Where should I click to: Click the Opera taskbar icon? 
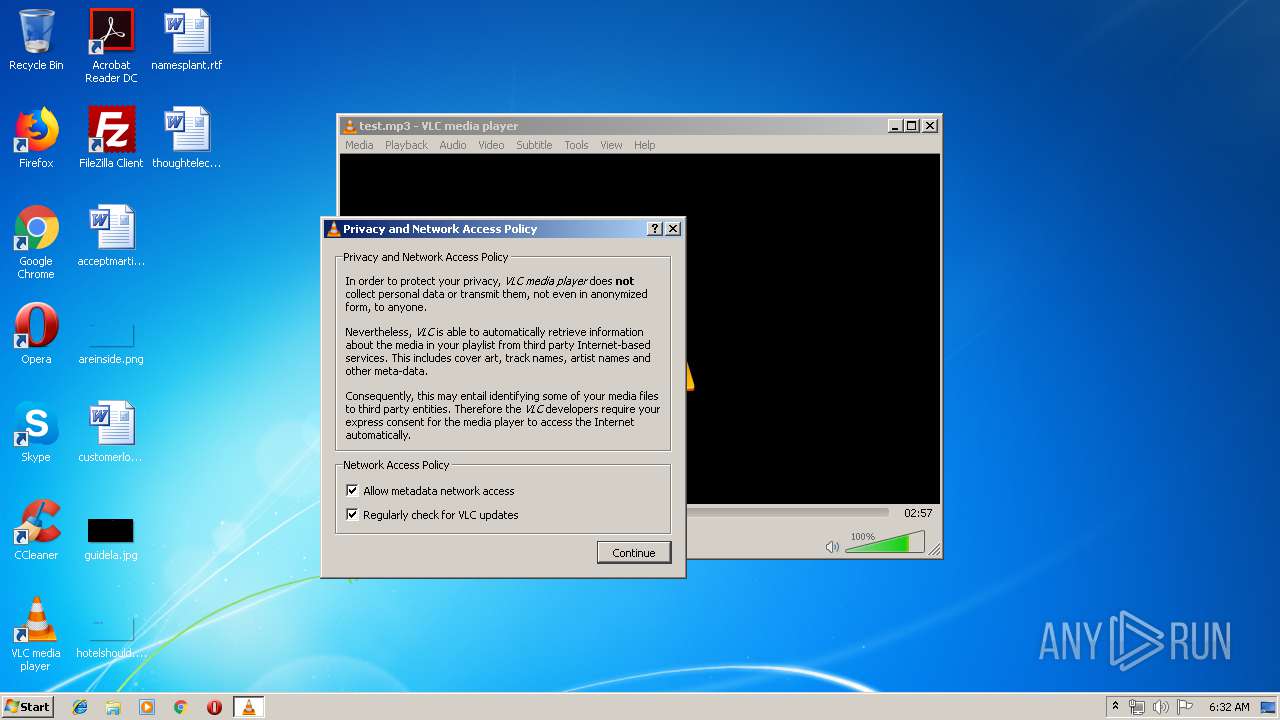click(214, 707)
